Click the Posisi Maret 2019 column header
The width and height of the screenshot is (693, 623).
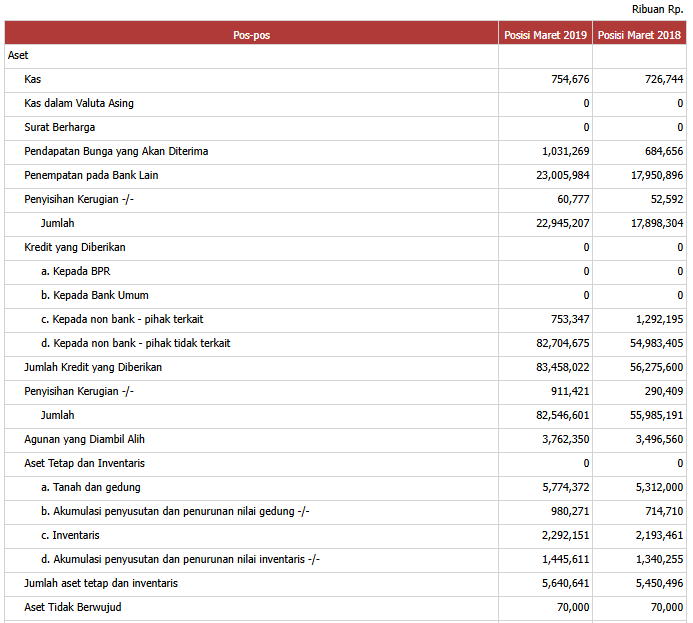tap(545, 35)
